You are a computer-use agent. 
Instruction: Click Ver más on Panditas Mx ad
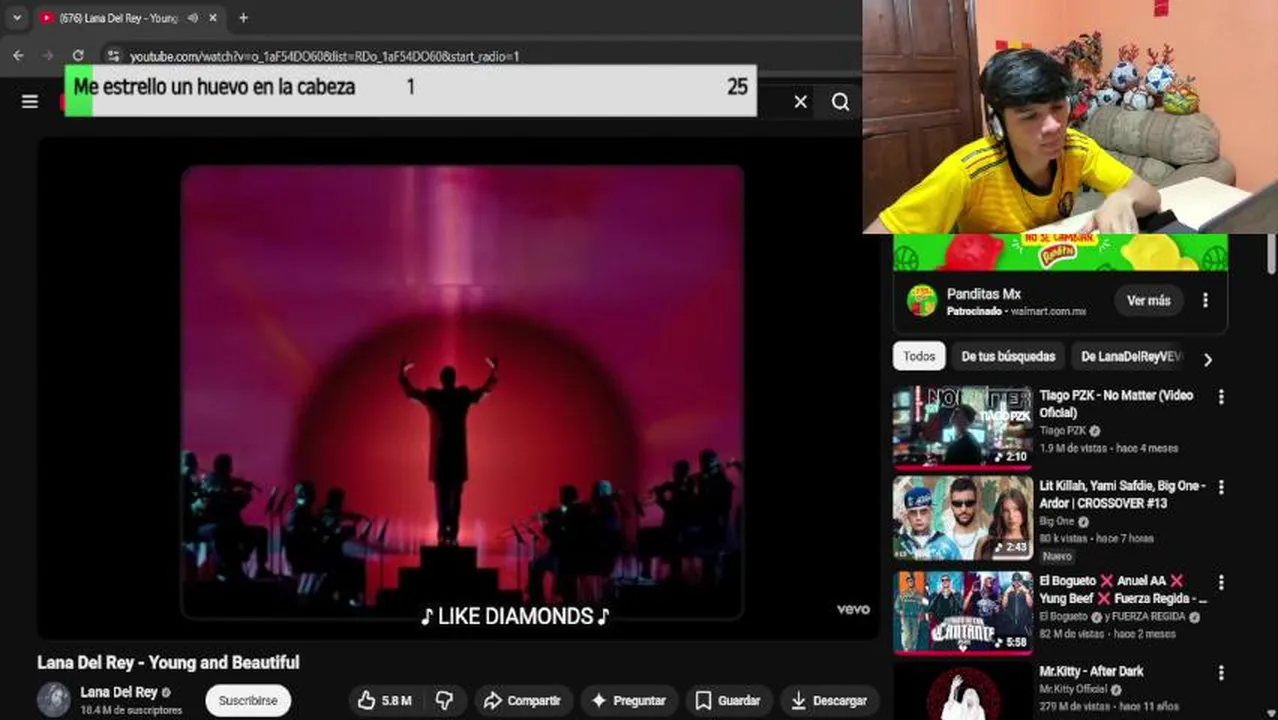click(1148, 300)
